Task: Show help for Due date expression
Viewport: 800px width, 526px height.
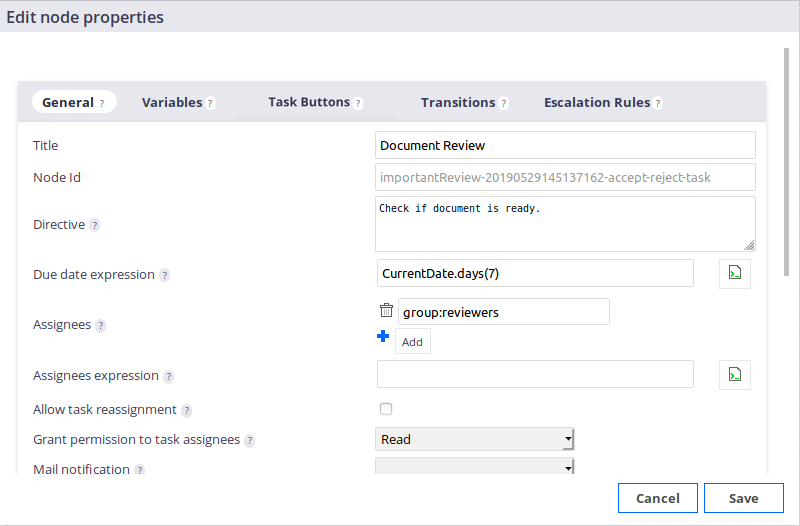Action: (164, 275)
